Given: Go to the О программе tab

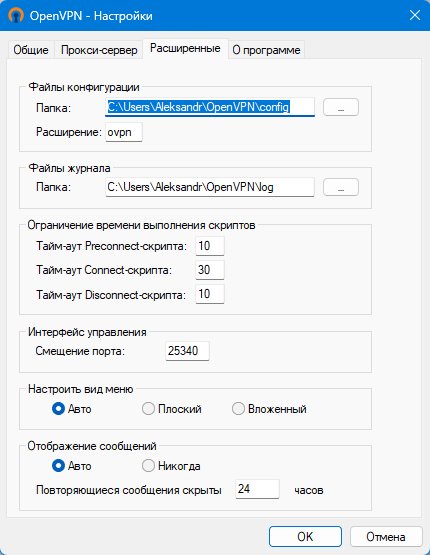Looking at the screenshot, I should [x=266, y=50].
